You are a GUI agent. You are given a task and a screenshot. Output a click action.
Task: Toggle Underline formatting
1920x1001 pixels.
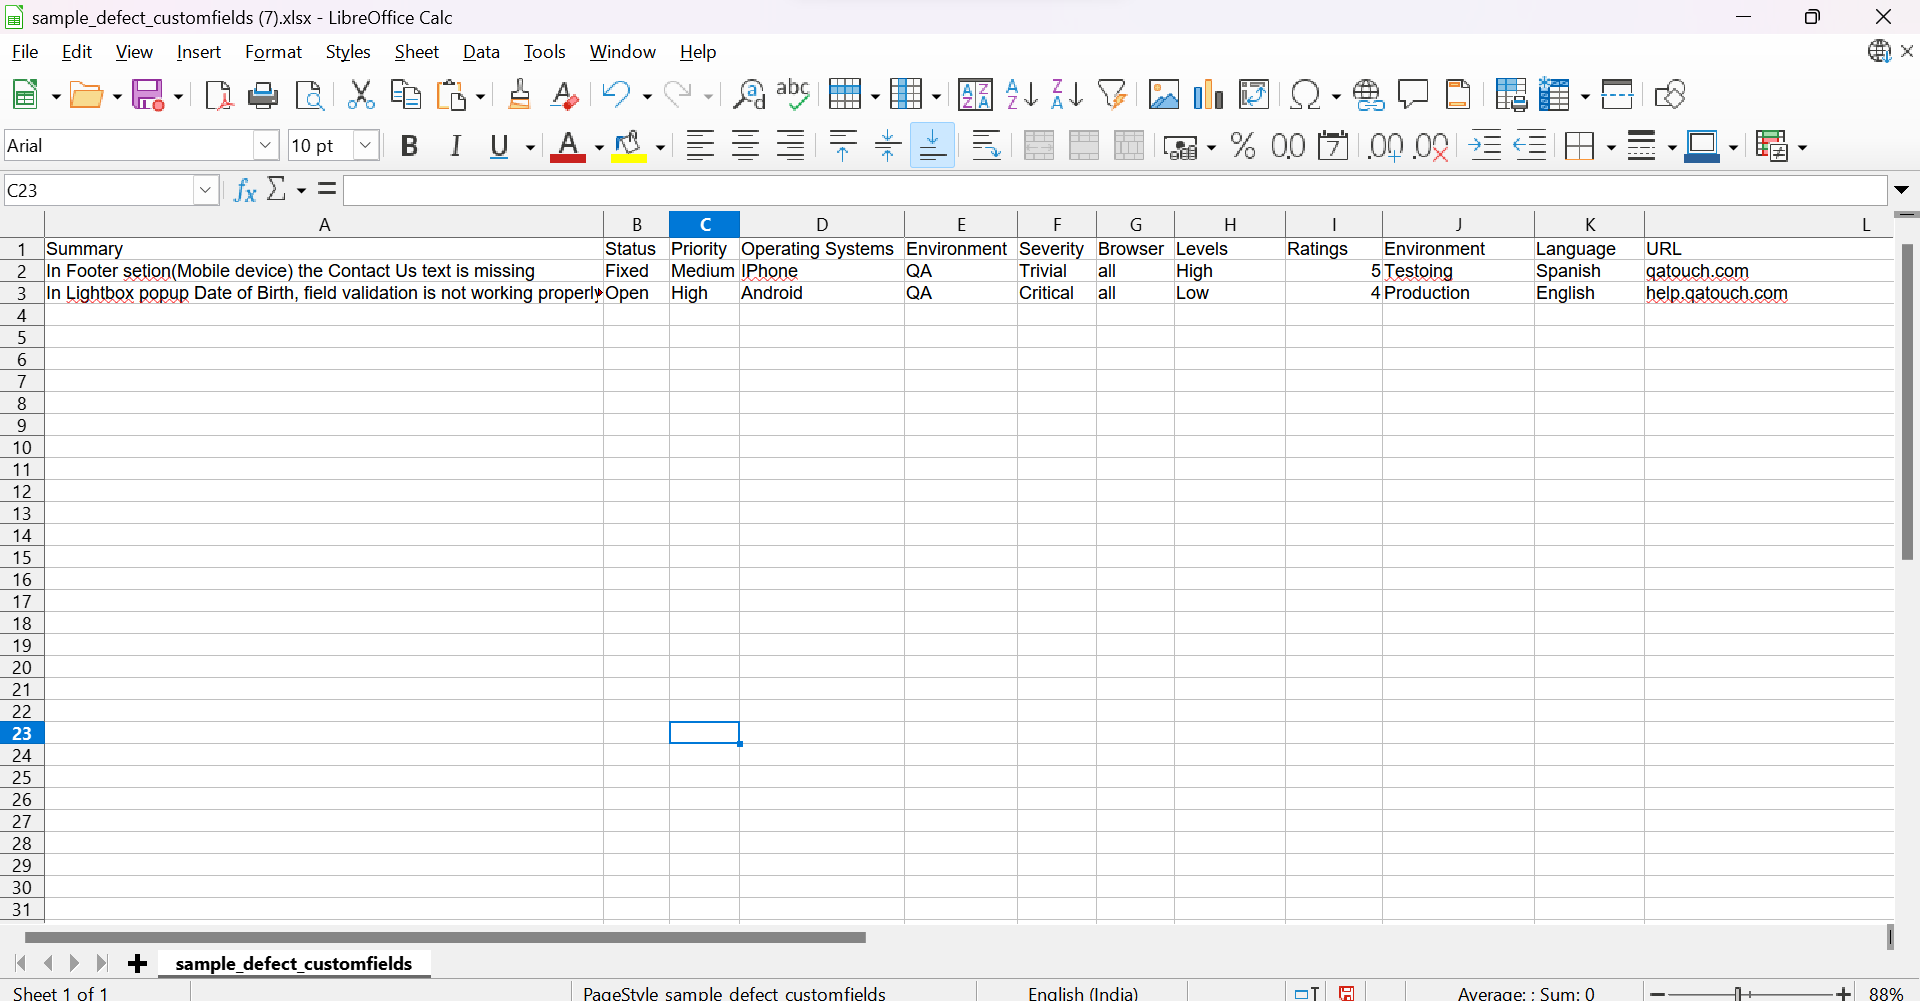500,146
